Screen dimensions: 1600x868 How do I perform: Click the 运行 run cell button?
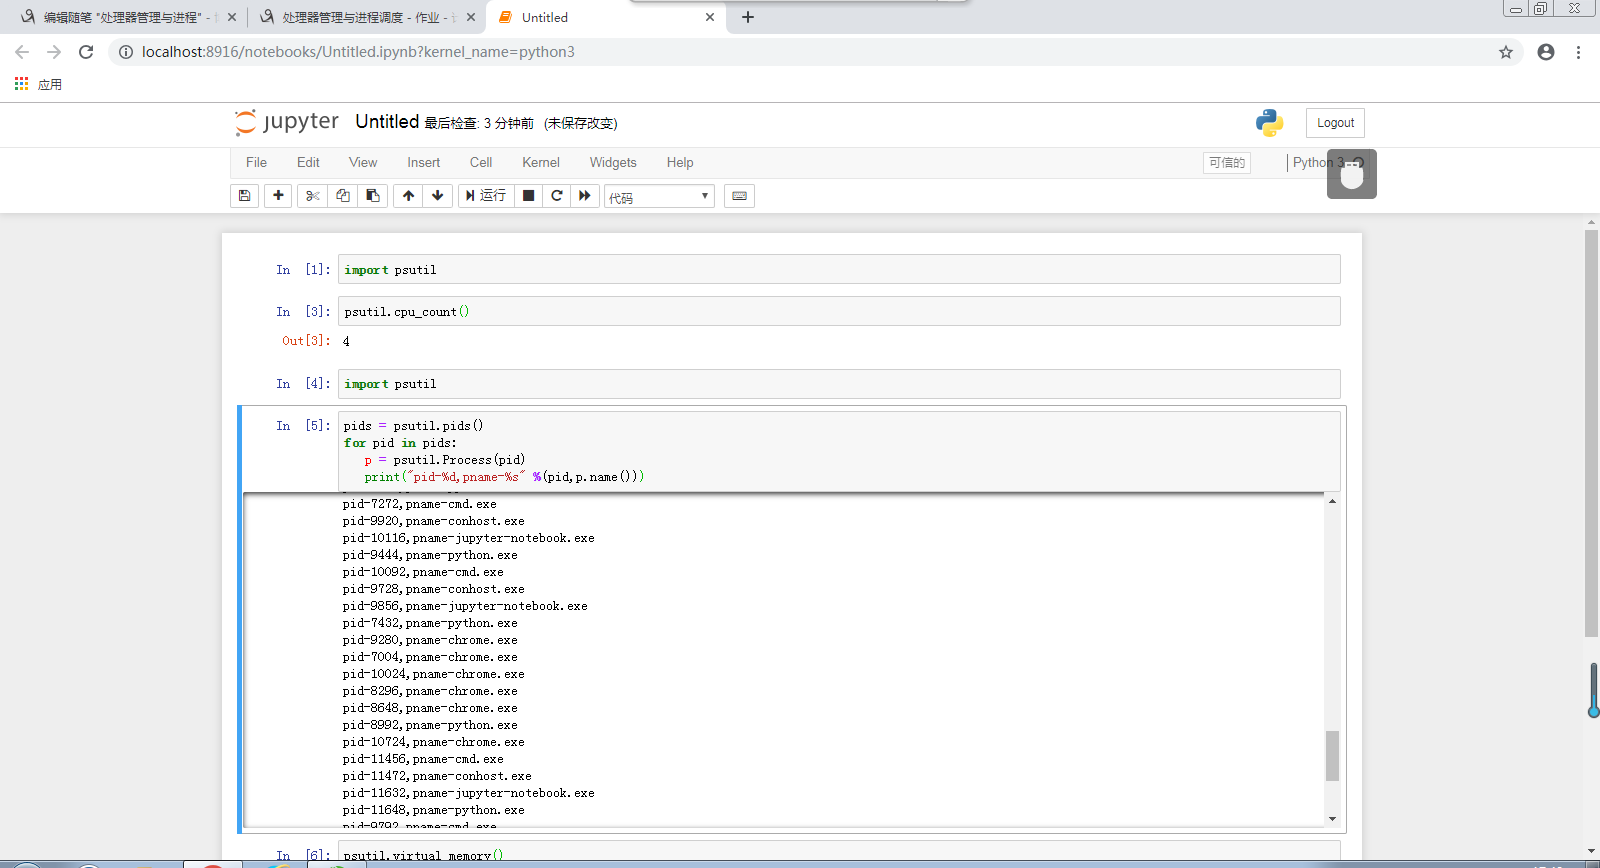[486, 196]
